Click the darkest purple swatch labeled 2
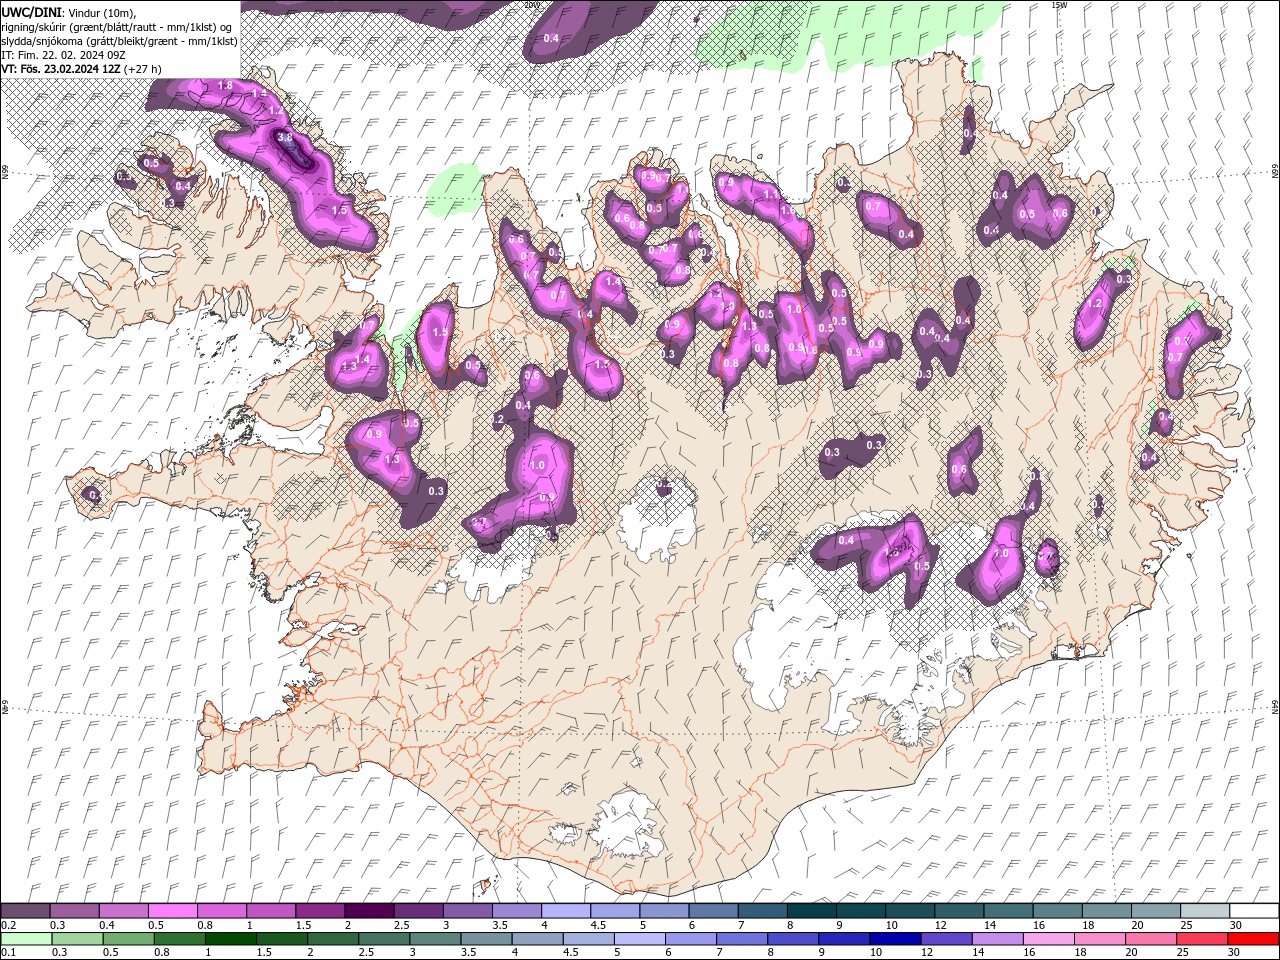 pos(369,910)
